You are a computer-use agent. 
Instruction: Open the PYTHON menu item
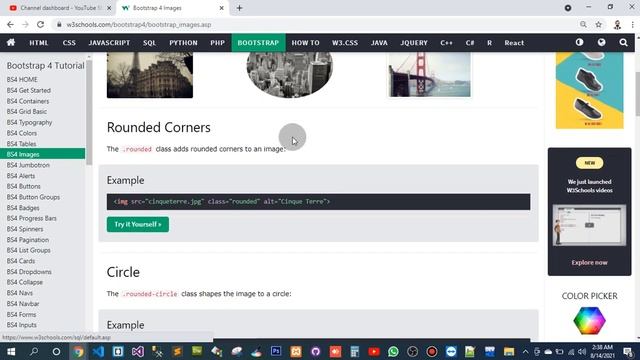(183, 42)
